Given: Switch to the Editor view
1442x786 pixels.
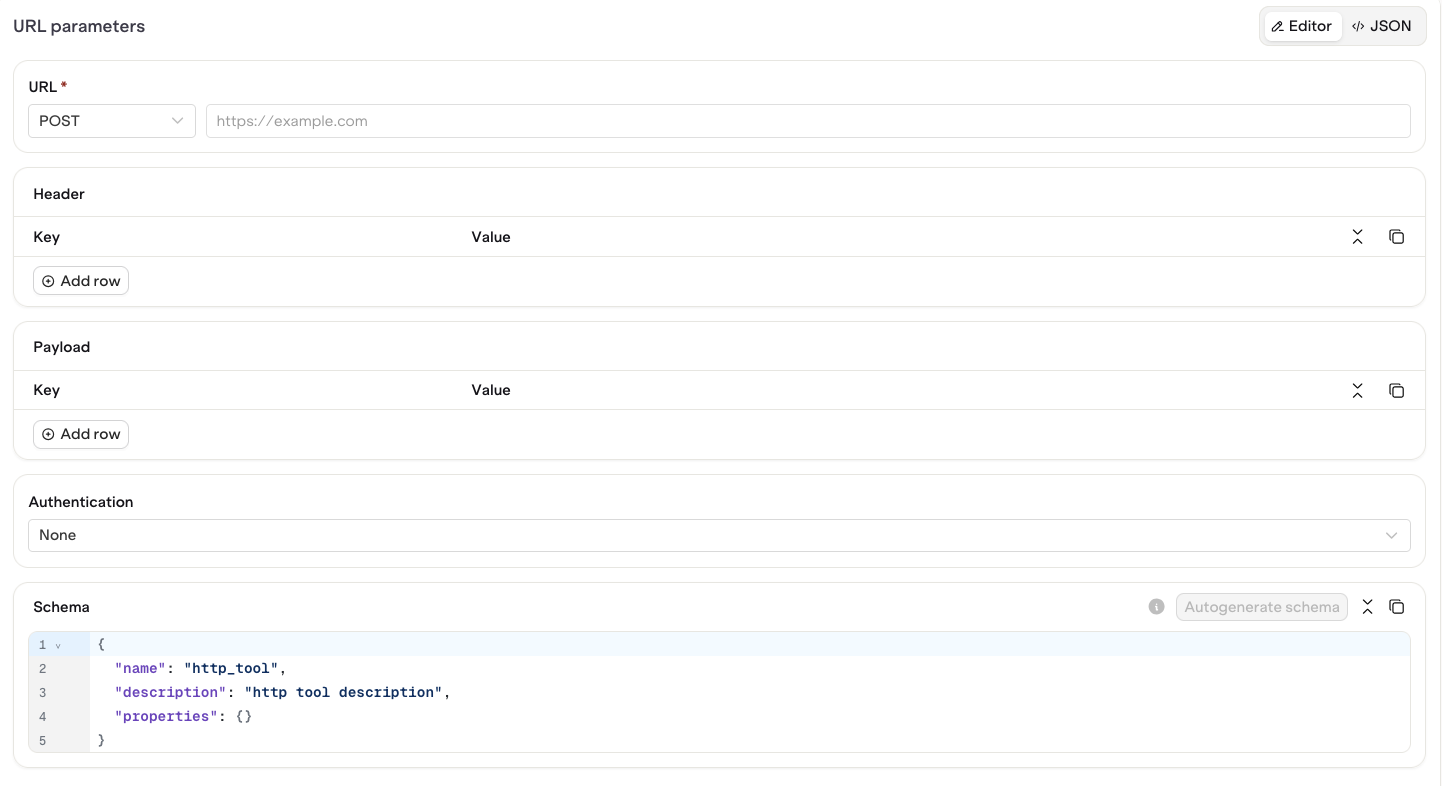Looking at the screenshot, I should [1302, 25].
